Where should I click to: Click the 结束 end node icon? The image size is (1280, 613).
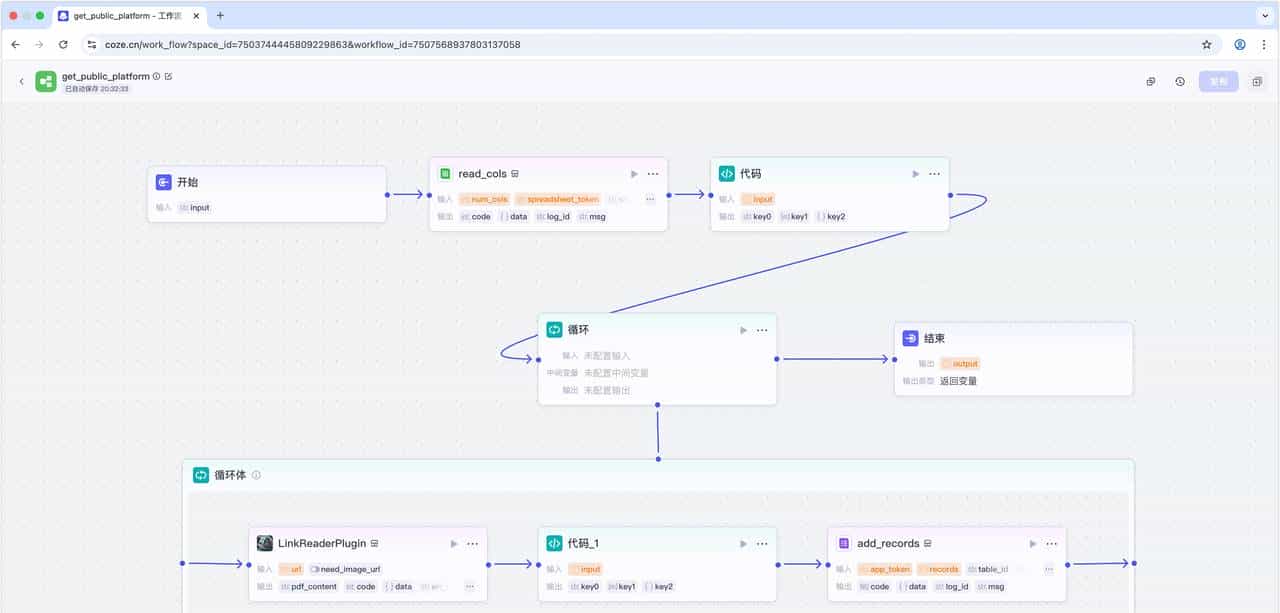tap(910, 339)
